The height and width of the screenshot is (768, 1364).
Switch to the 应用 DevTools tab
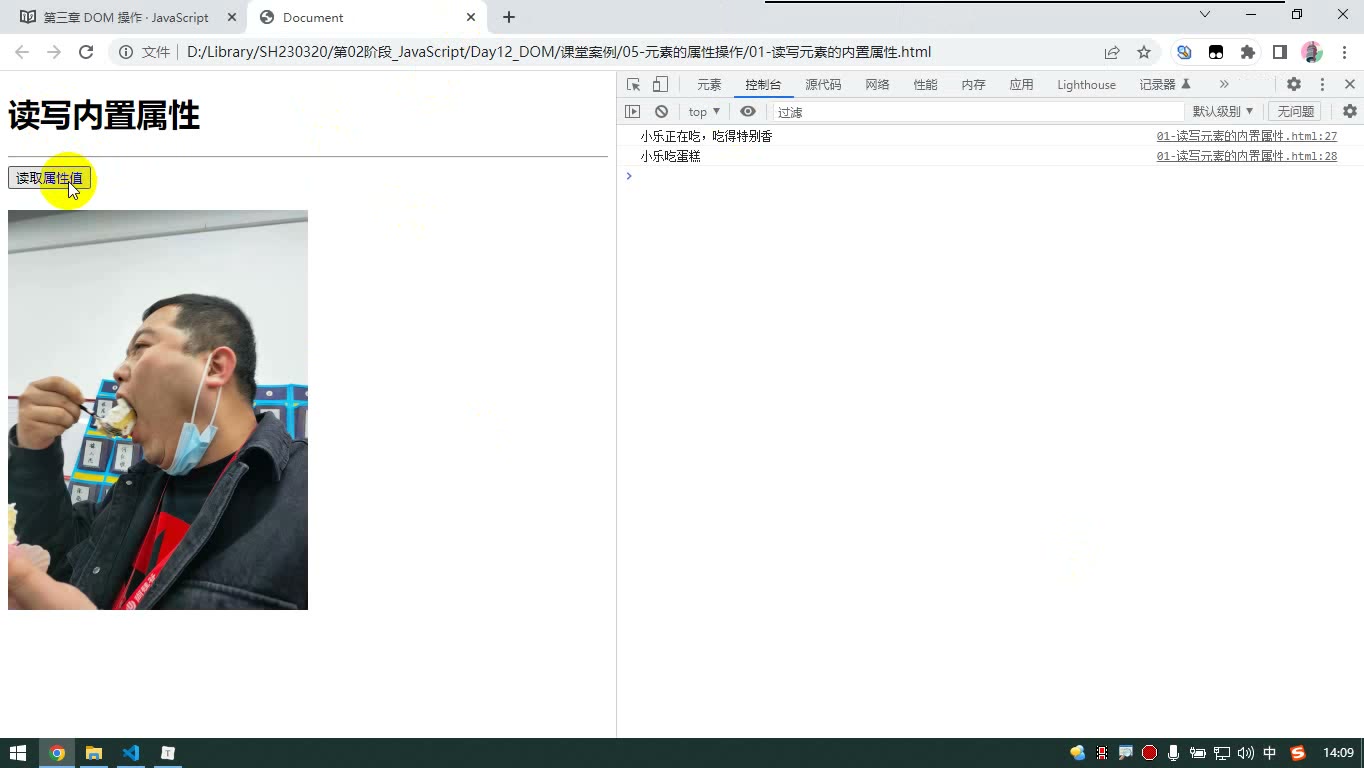pos(1021,85)
